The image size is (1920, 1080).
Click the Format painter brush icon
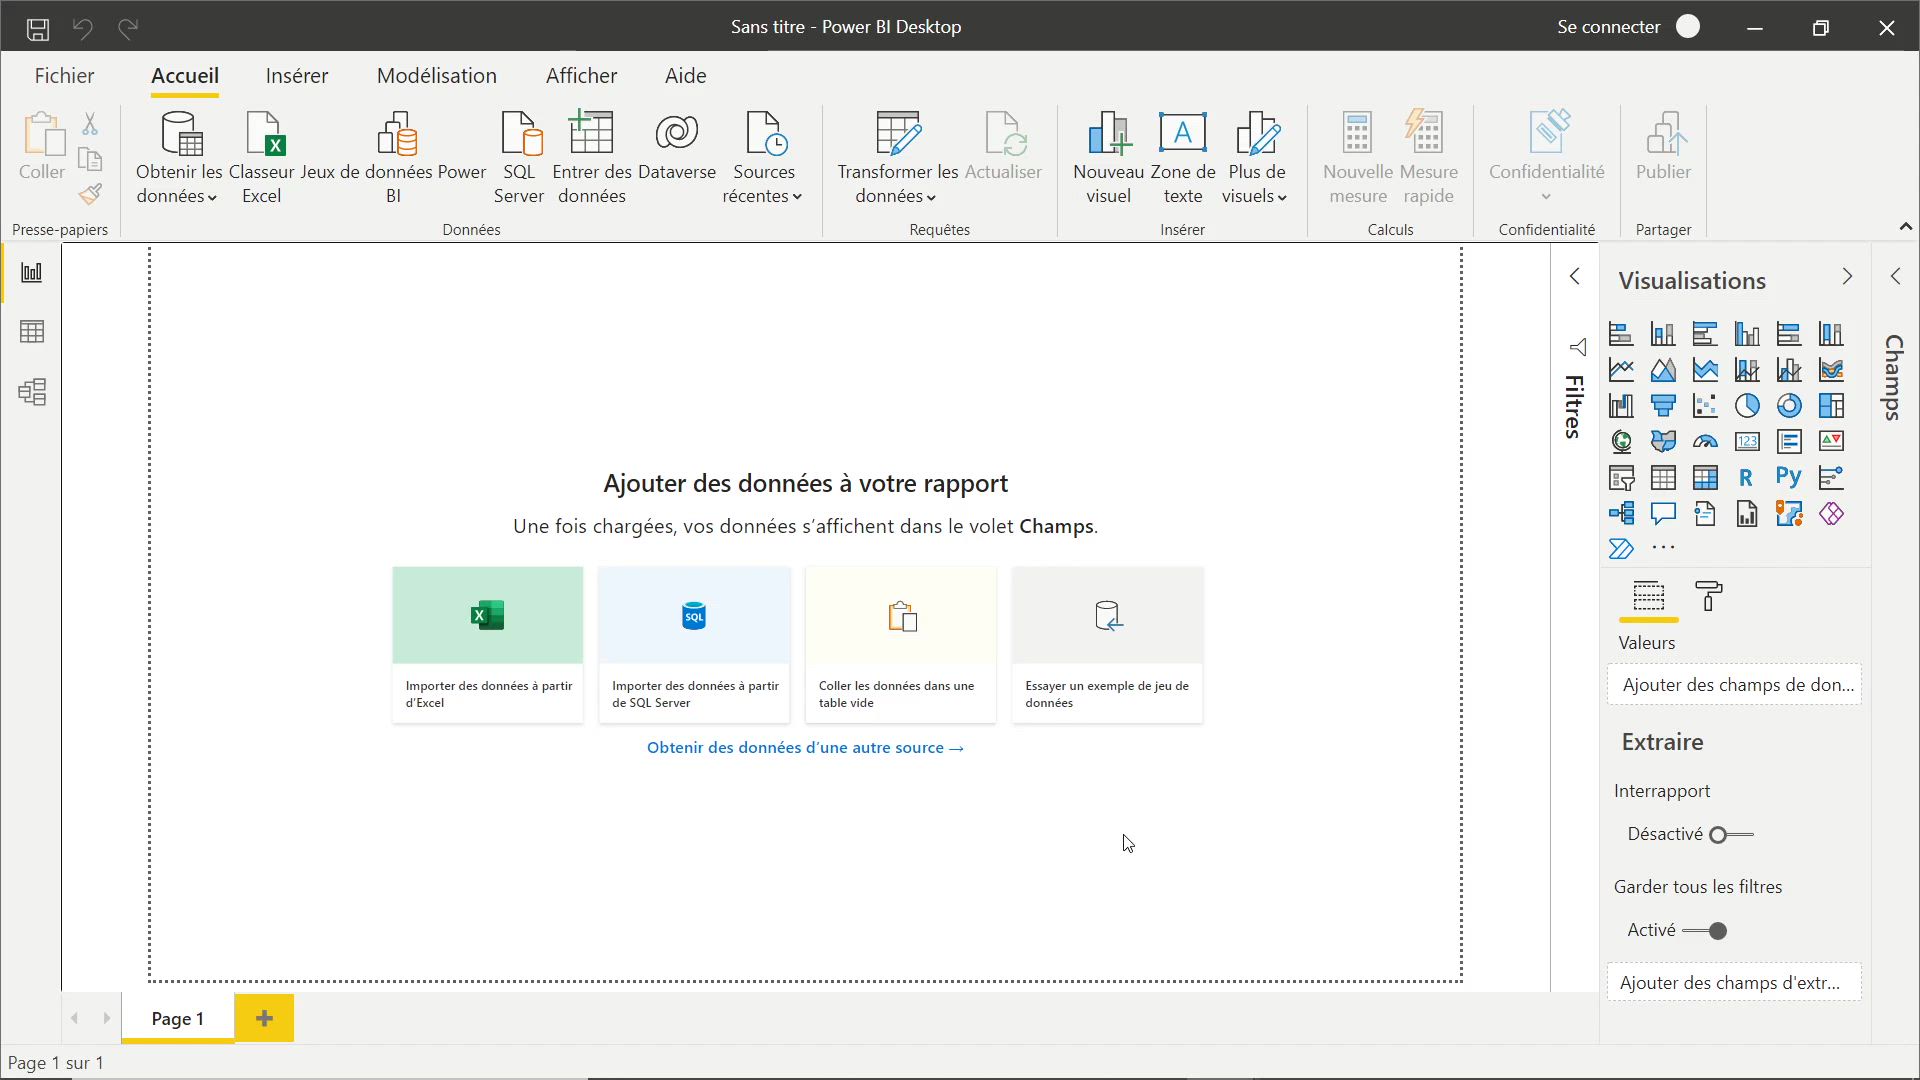click(90, 194)
